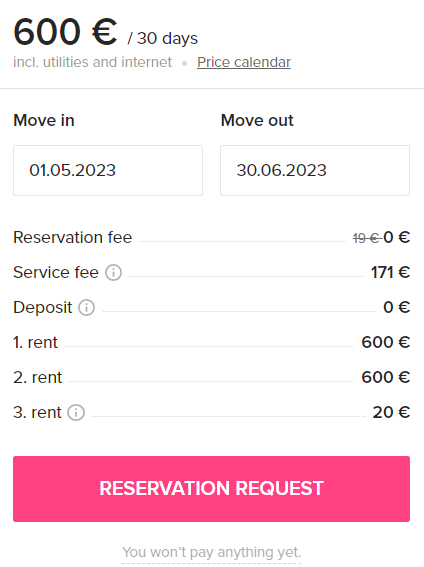Click the 'incl. utilities and internet' text

[93, 62]
